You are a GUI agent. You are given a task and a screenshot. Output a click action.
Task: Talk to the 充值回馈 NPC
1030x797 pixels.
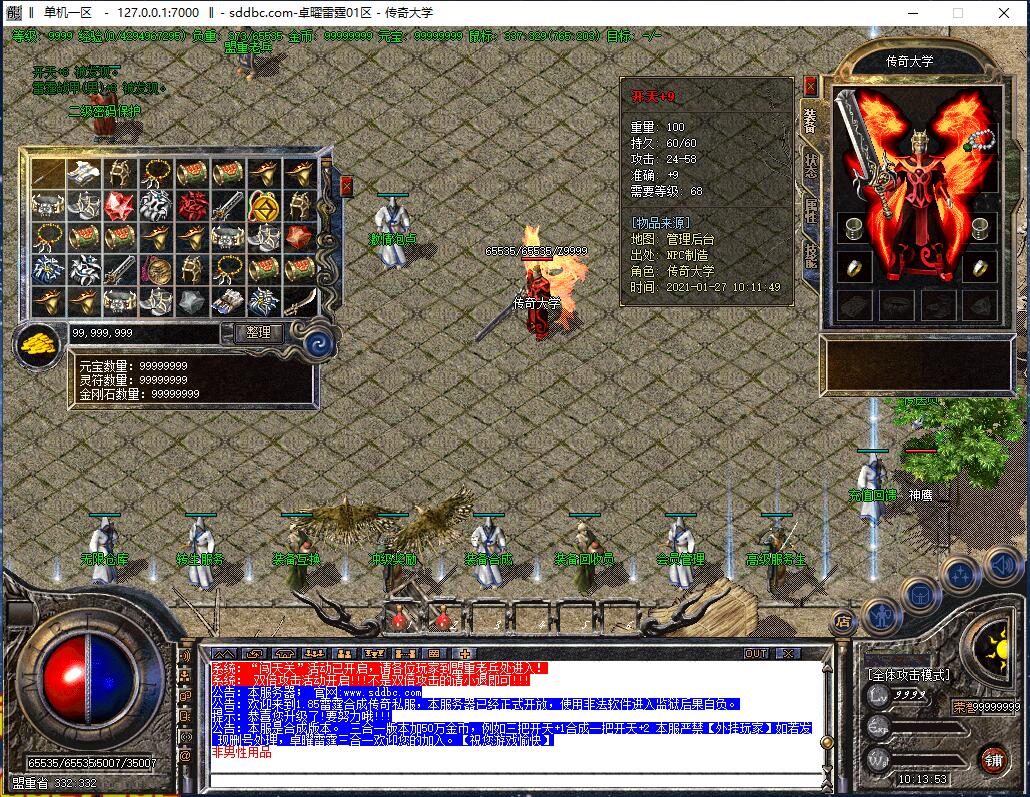pyautogui.click(x=872, y=488)
